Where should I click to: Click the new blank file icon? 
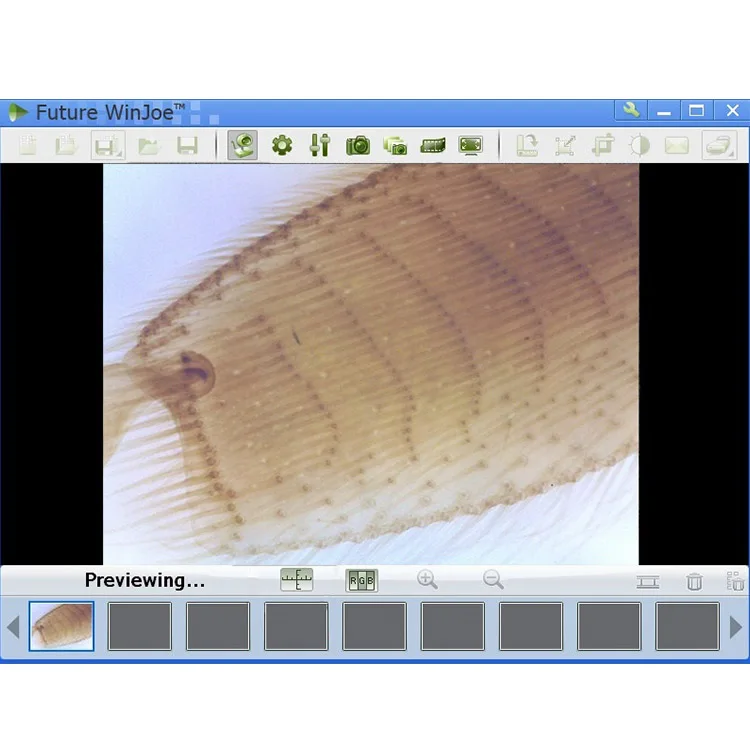click(28, 145)
